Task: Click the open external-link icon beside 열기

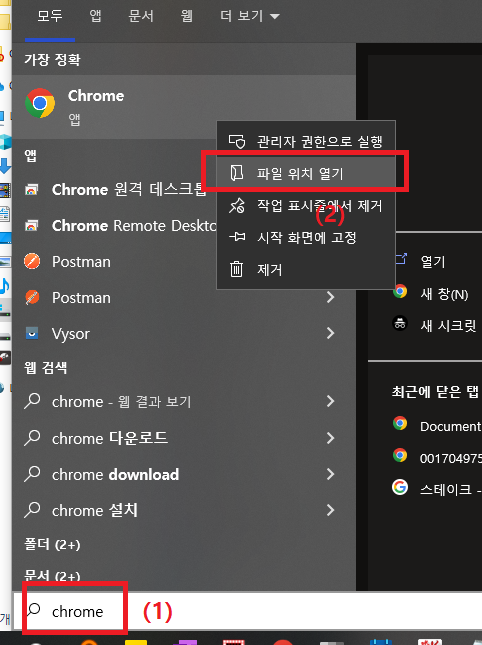Action: pos(401,259)
